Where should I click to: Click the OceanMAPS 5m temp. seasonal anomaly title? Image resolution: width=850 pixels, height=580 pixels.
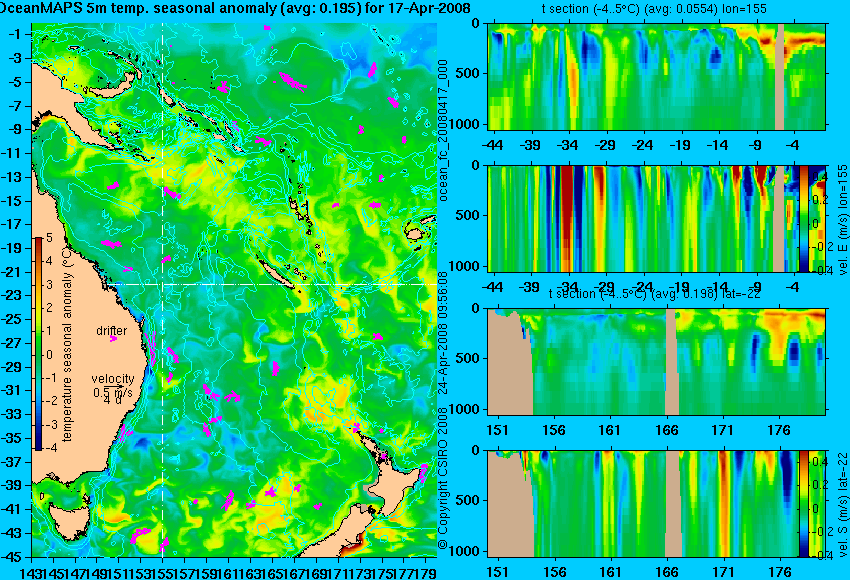pos(235,8)
